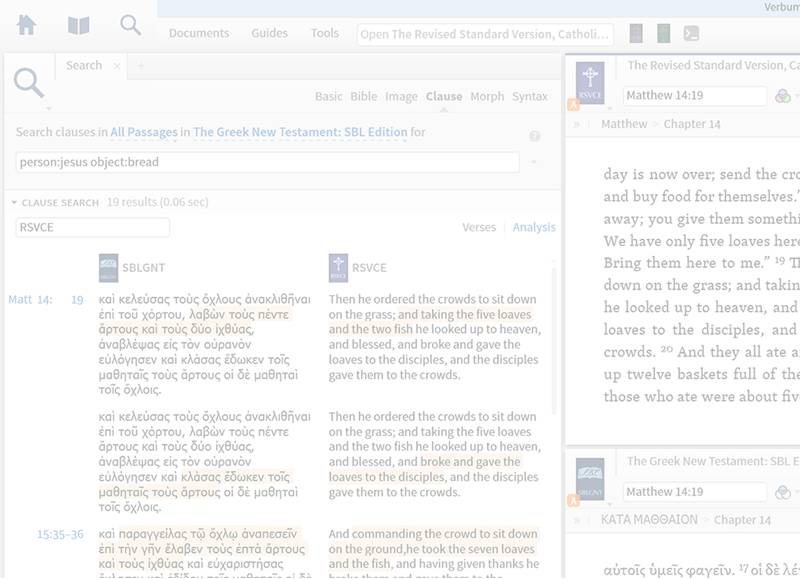Image resolution: width=800 pixels, height=579 pixels.
Task: Change The Greek New Testament: SBL Edition resource
Action: click(300, 132)
